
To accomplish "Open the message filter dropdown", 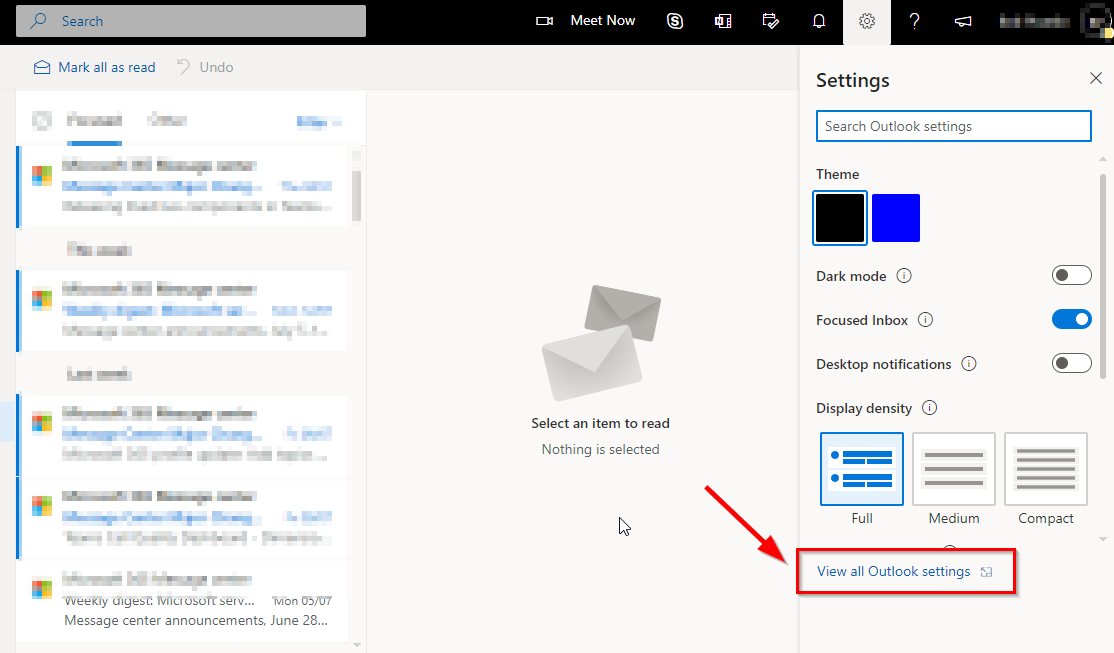I will [x=318, y=120].
